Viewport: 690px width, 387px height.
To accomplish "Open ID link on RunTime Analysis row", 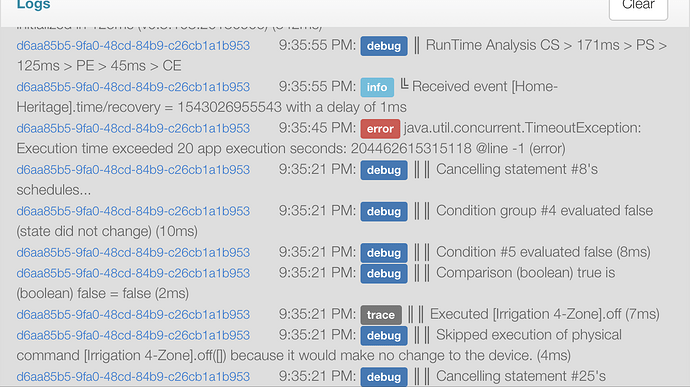I will click(133, 46).
